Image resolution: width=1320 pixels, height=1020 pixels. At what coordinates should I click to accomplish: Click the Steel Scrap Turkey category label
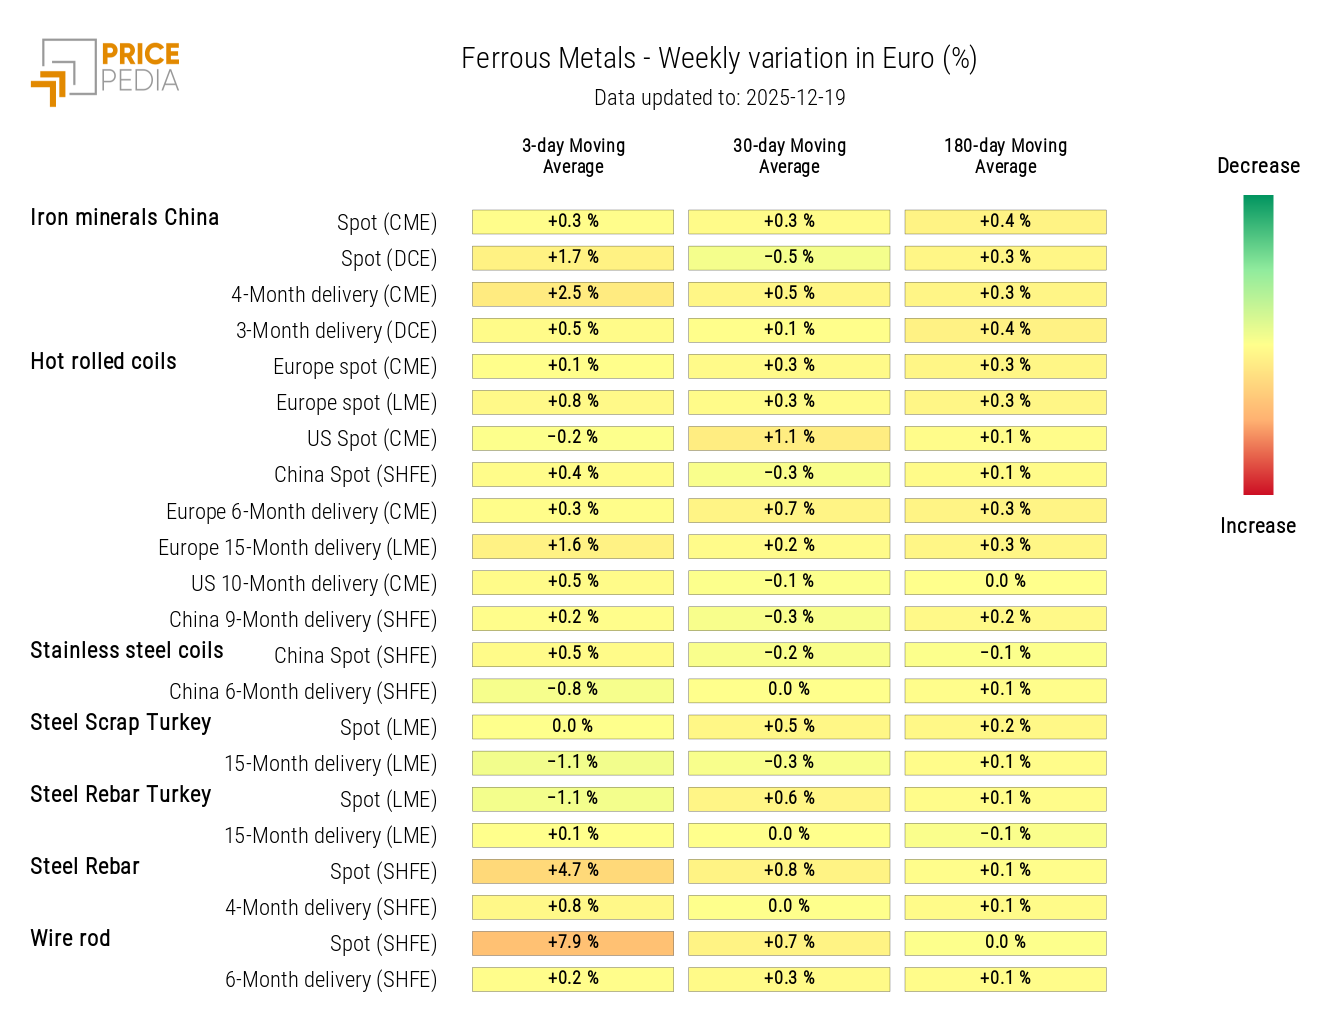[x=120, y=723]
